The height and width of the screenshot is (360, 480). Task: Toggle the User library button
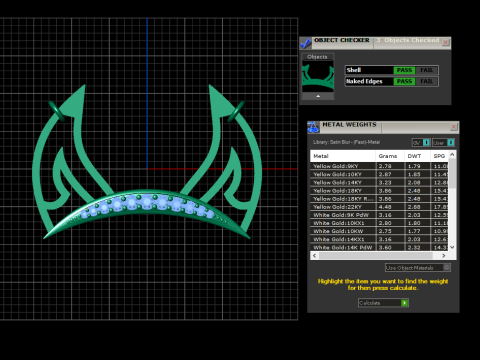pos(443,143)
